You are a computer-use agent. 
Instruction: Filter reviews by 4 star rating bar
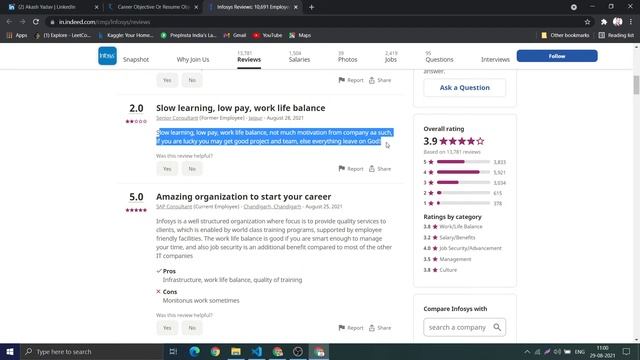click(x=464, y=172)
